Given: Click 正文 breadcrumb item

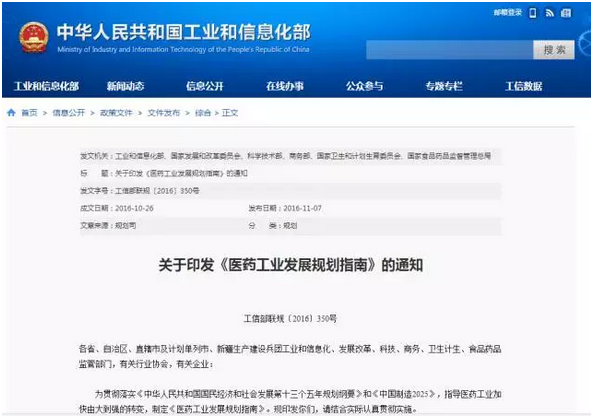Looking at the screenshot, I should [x=230, y=113].
